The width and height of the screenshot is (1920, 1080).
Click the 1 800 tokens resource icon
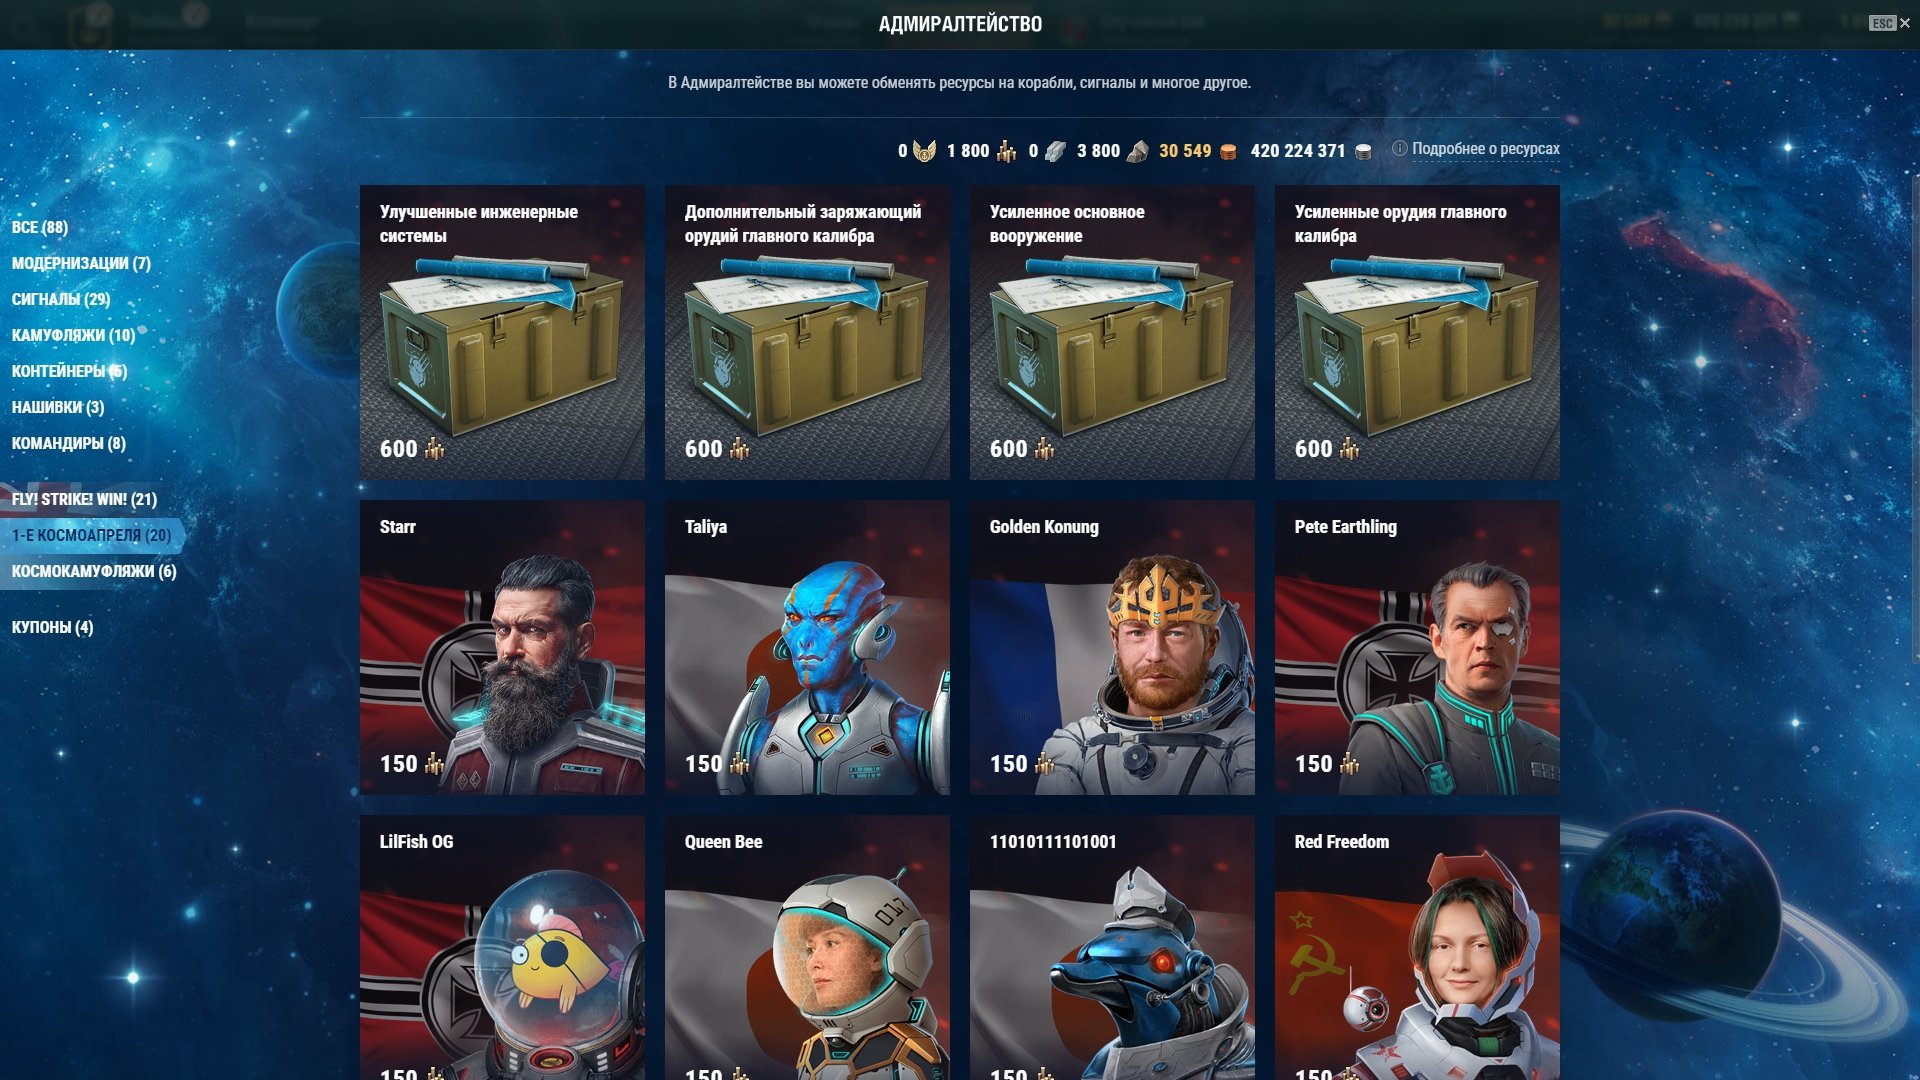tap(1006, 151)
